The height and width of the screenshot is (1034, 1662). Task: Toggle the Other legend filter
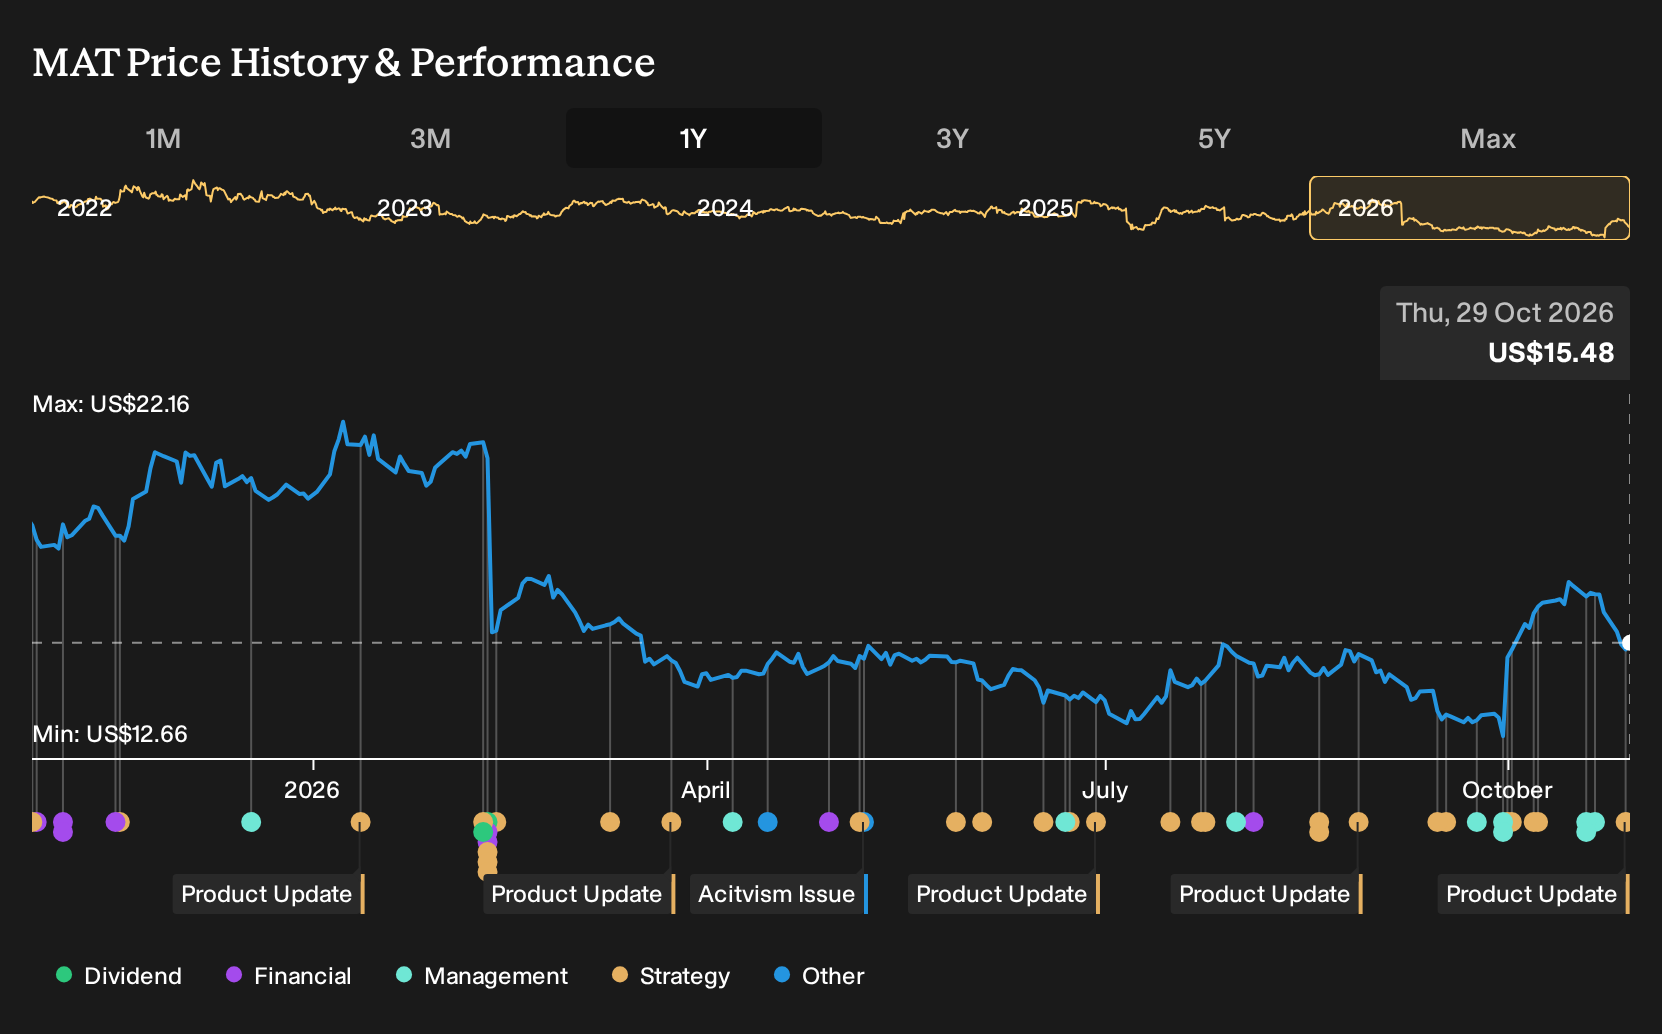tap(819, 976)
